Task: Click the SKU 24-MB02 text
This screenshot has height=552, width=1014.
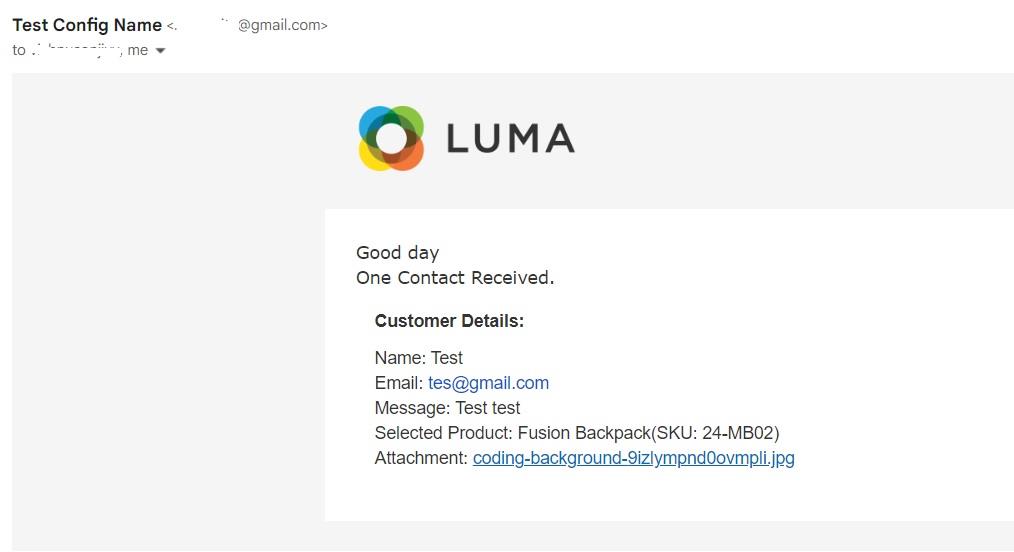Action: coord(736,433)
